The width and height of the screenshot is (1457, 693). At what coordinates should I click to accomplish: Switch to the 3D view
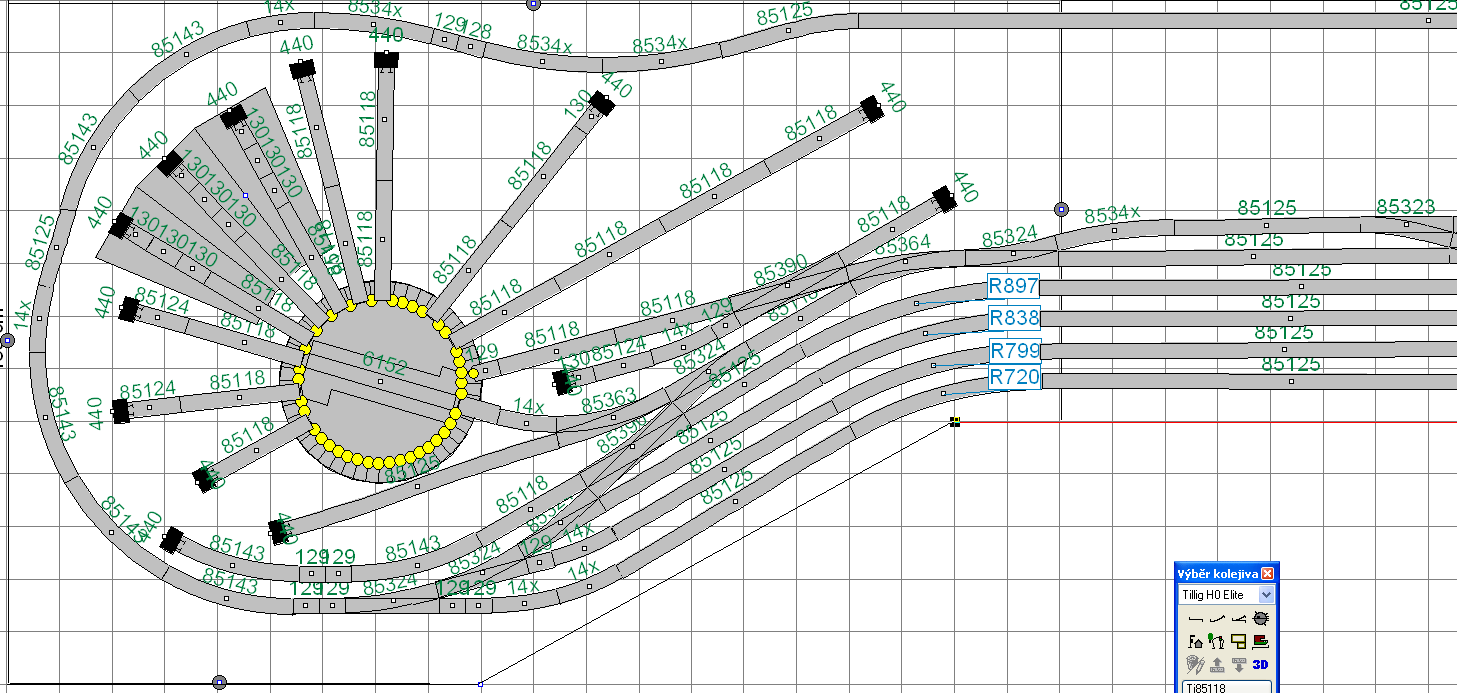[1260, 663]
